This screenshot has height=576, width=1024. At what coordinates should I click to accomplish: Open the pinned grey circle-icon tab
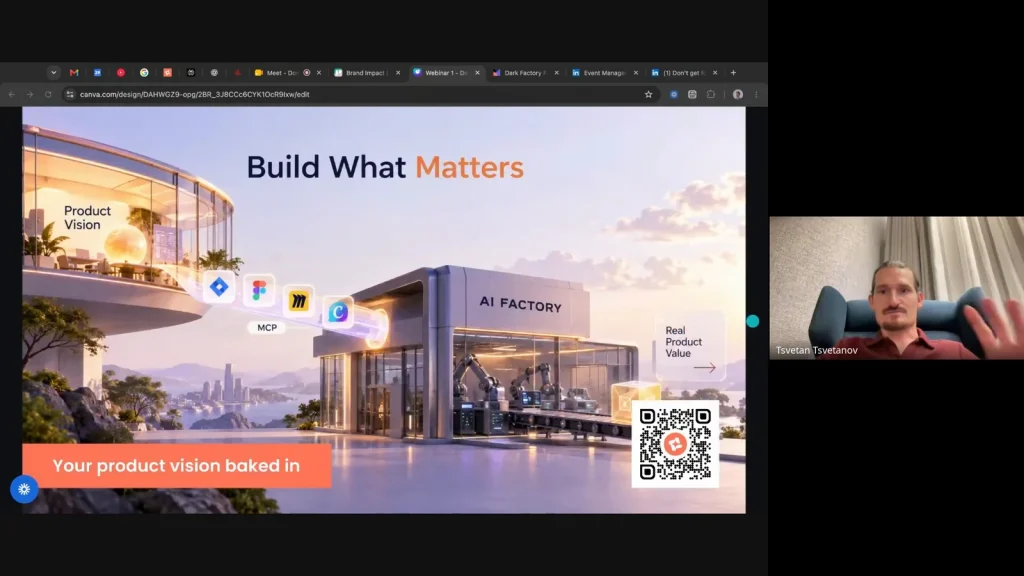[214, 72]
